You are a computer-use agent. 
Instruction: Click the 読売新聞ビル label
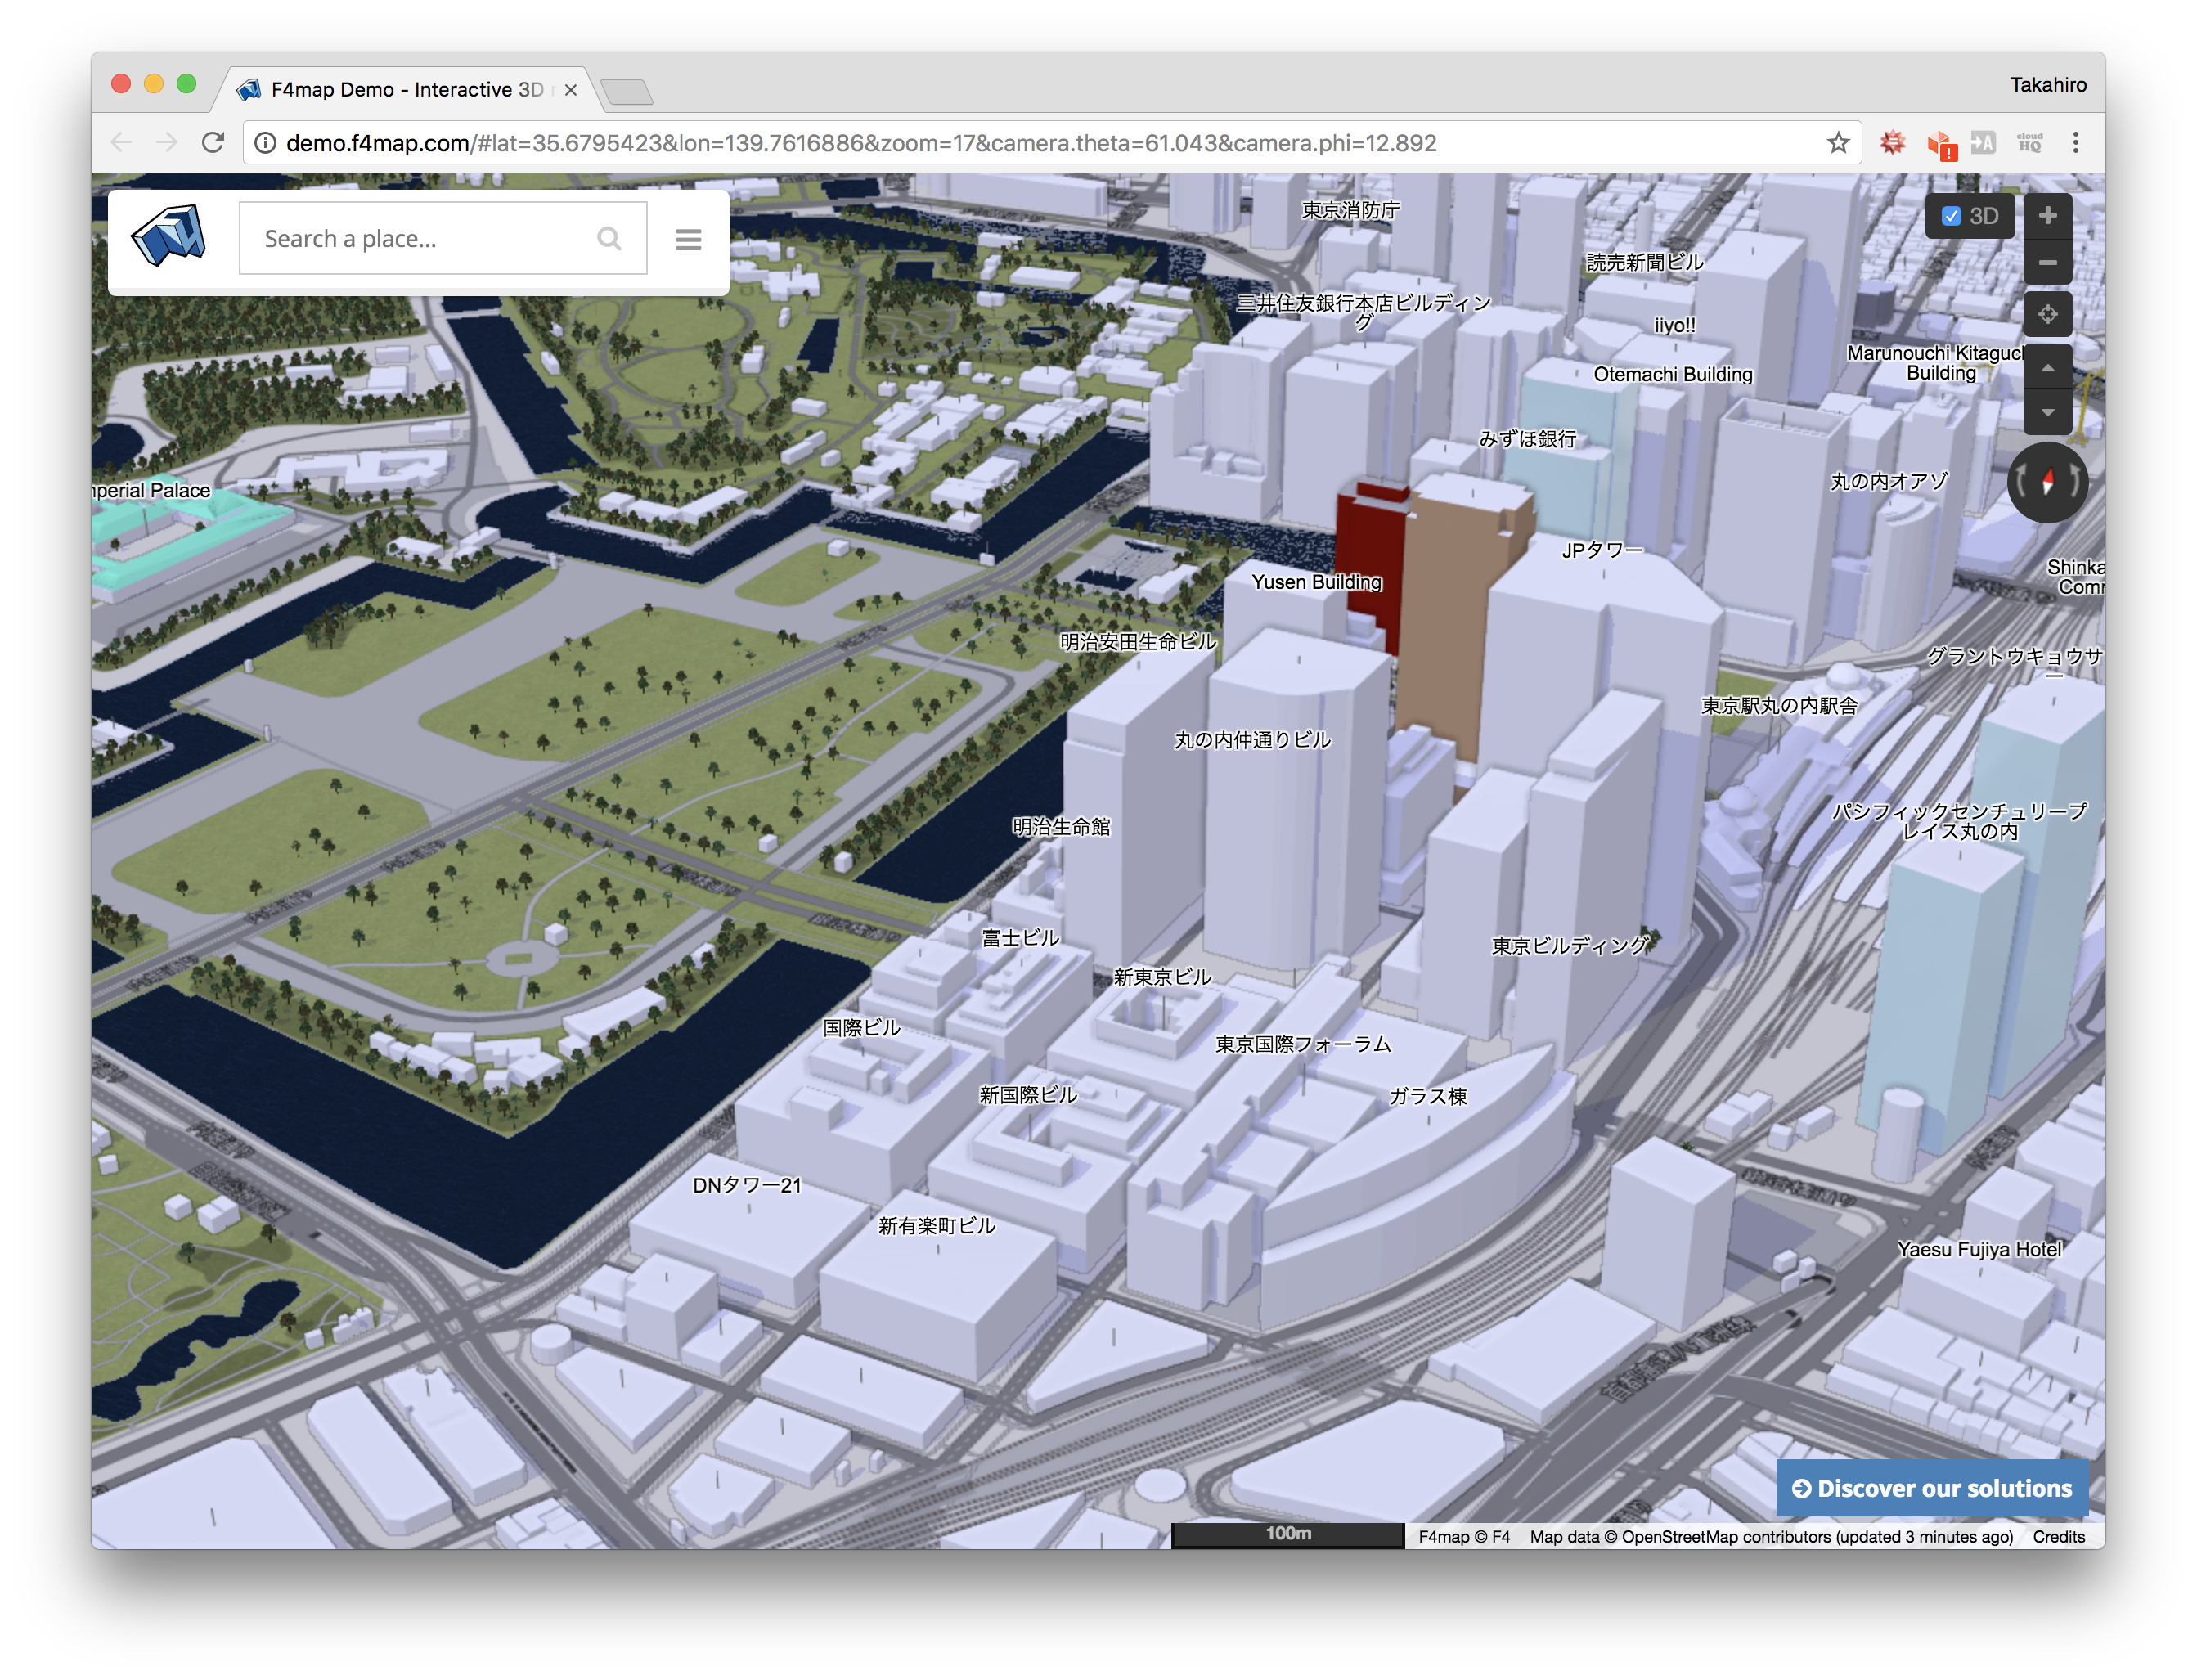1645,262
